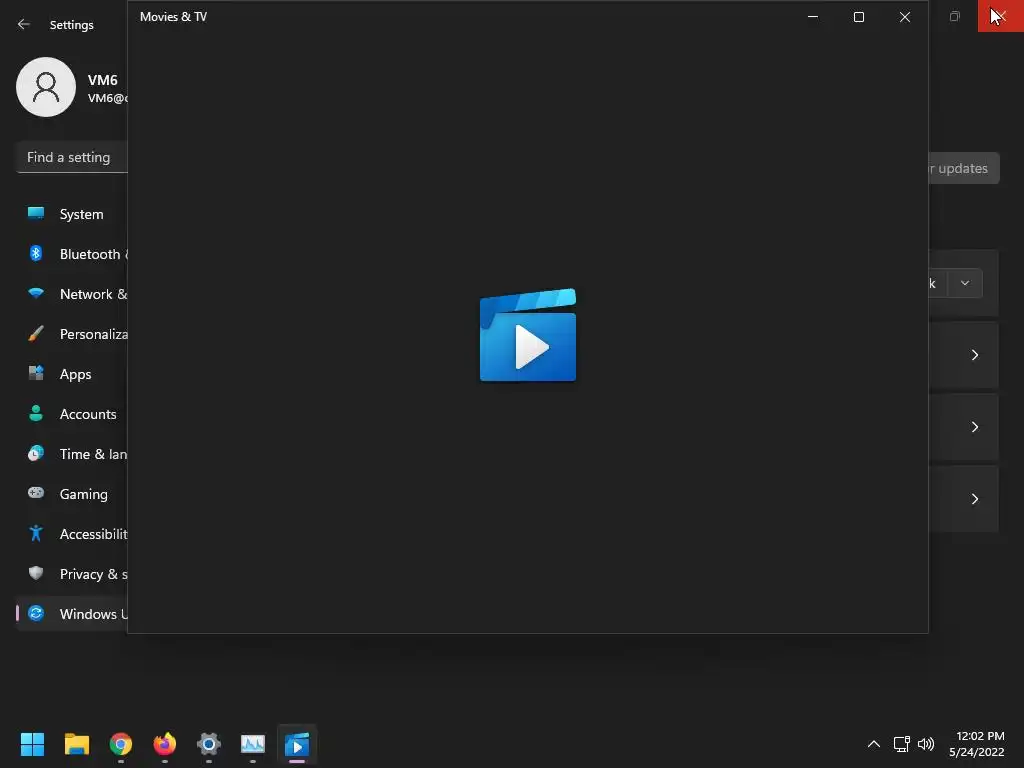Show hidden system tray icons

pyautogui.click(x=874, y=744)
